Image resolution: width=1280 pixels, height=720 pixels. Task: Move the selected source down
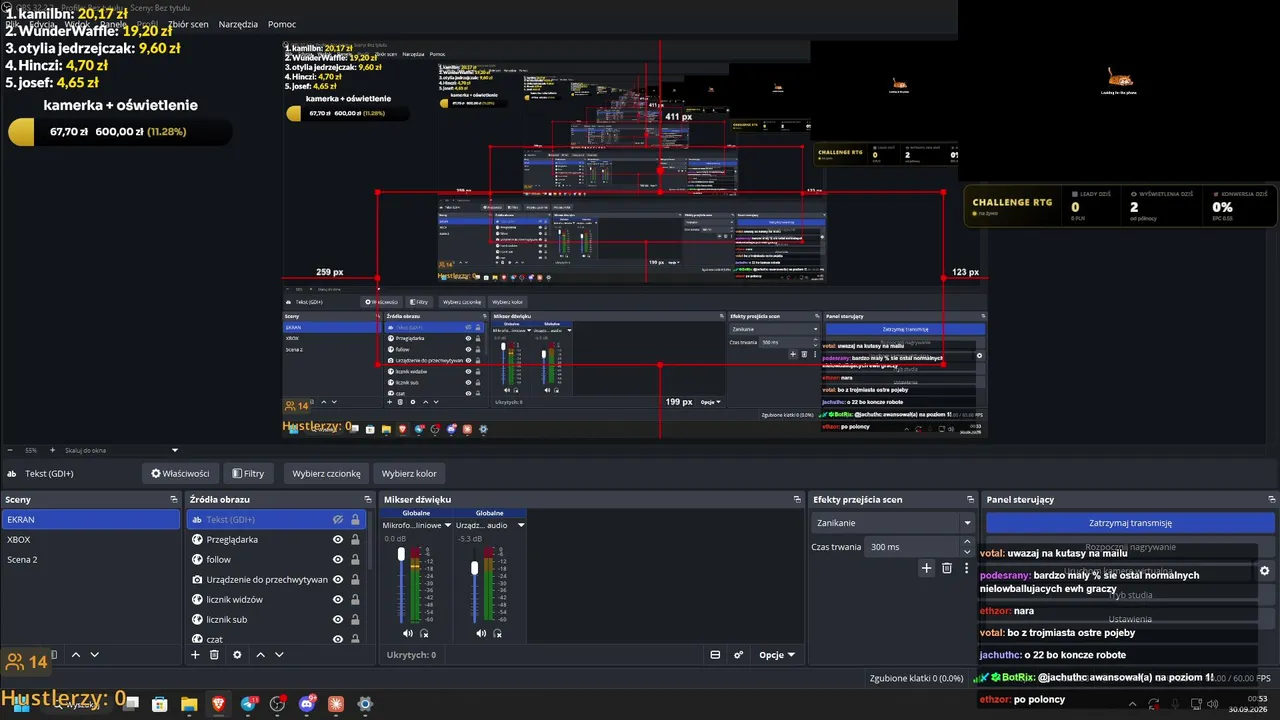pyautogui.click(x=279, y=655)
